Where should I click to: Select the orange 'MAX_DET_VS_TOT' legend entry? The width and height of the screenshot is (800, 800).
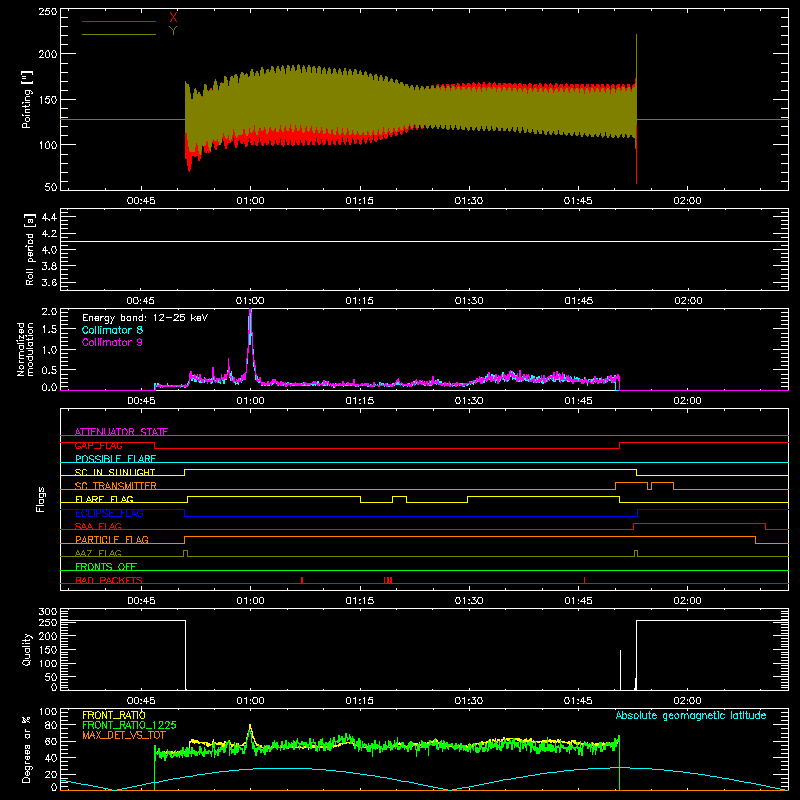[124, 735]
